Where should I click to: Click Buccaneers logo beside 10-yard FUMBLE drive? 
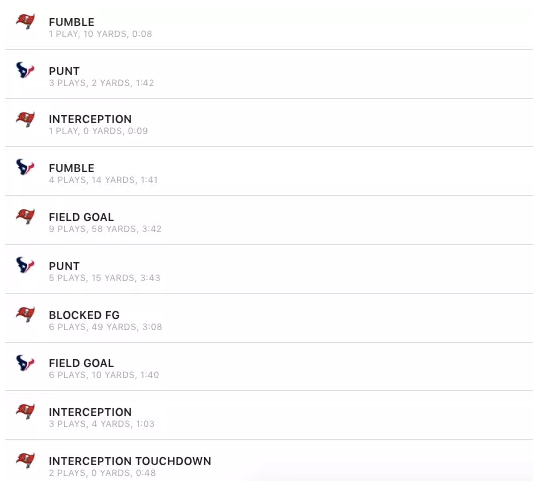tap(26, 21)
